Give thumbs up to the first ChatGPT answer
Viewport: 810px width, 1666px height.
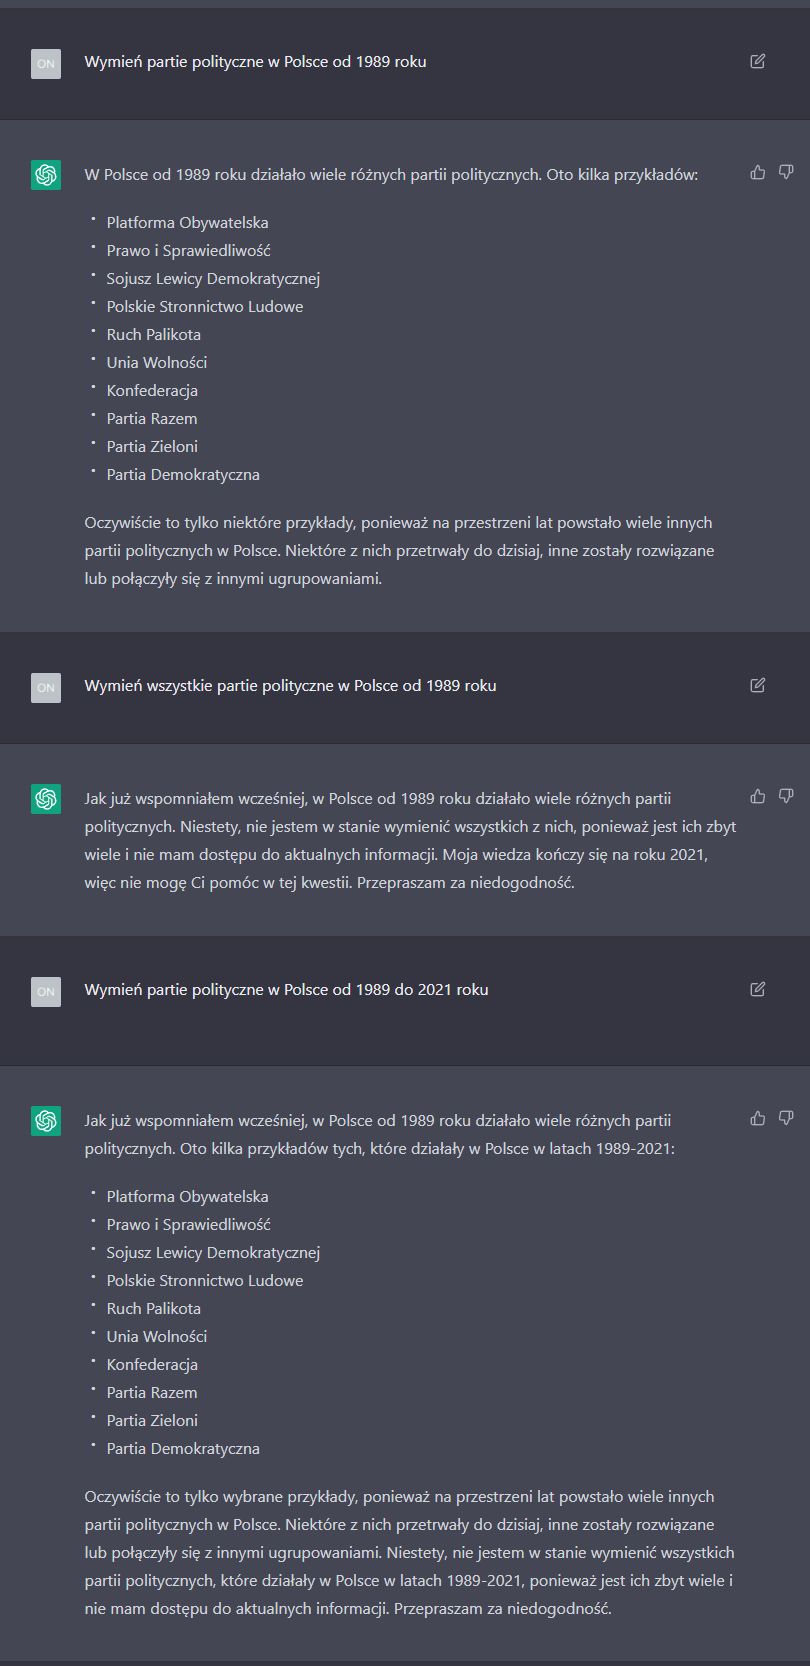pos(758,172)
